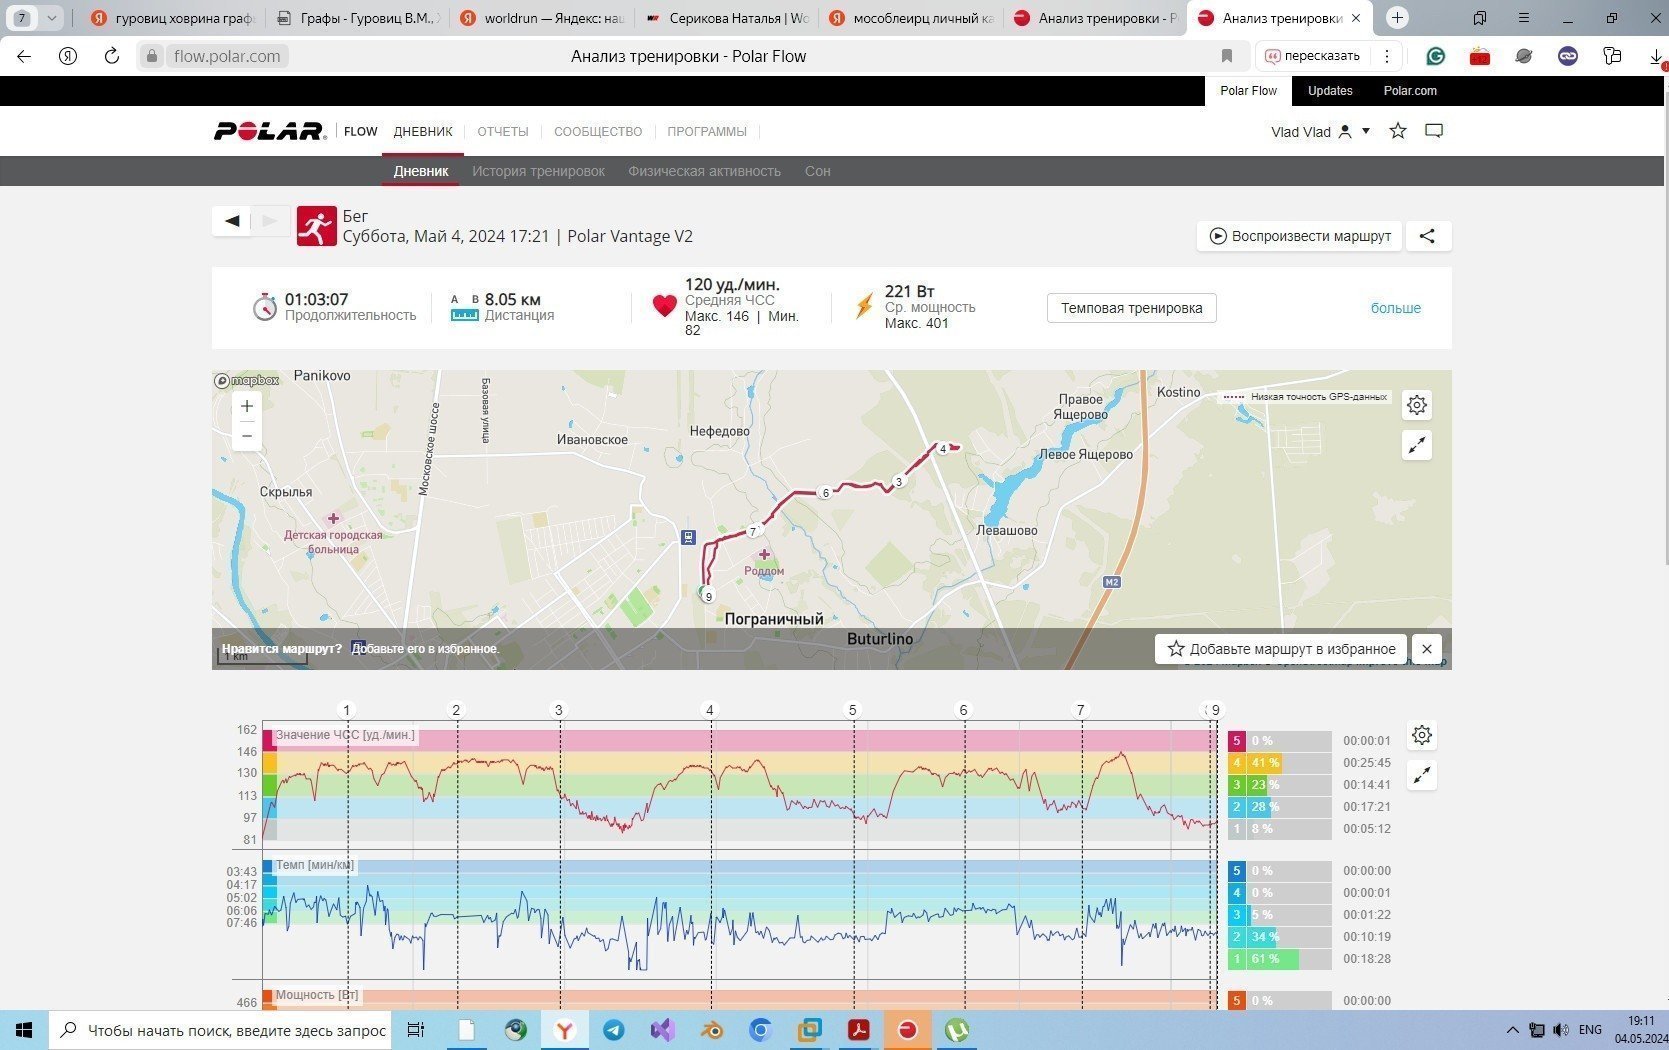The width and height of the screenshot is (1669, 1050).
Task: Click heart rate zone 2 bar (28 %)
Action: click(1280, 807)
